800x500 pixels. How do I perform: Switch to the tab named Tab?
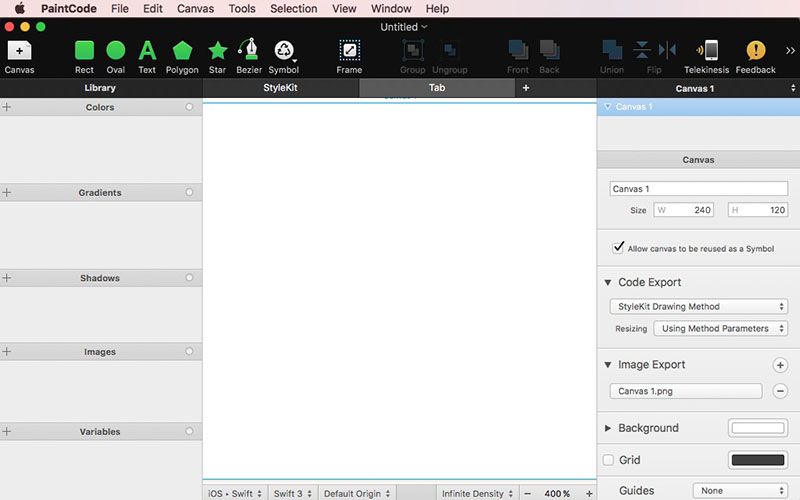437,88
